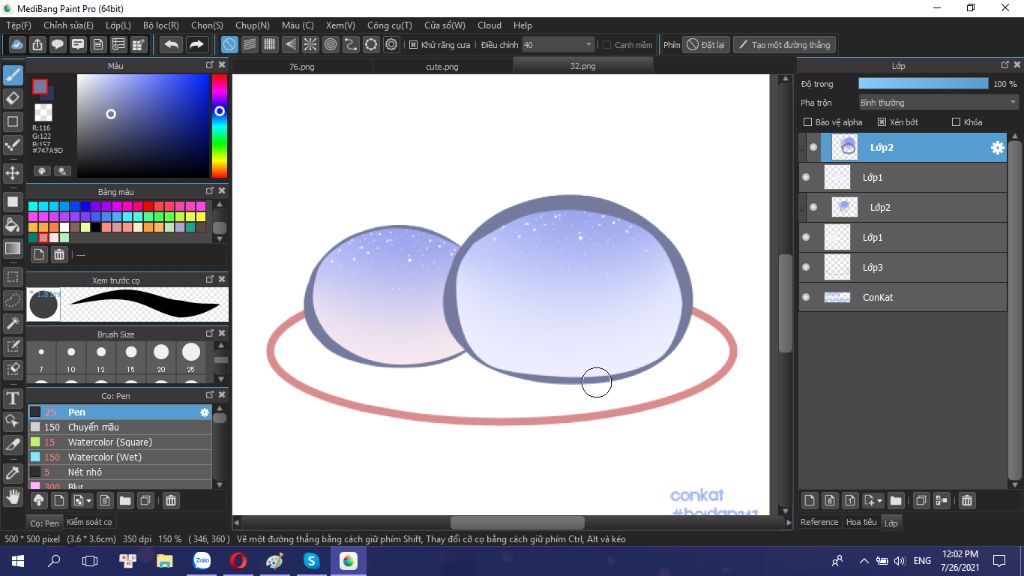The image size is (1024, 576).
Task: Open the Pha trộn blending mode dropdown
Action: pos(938,103)
